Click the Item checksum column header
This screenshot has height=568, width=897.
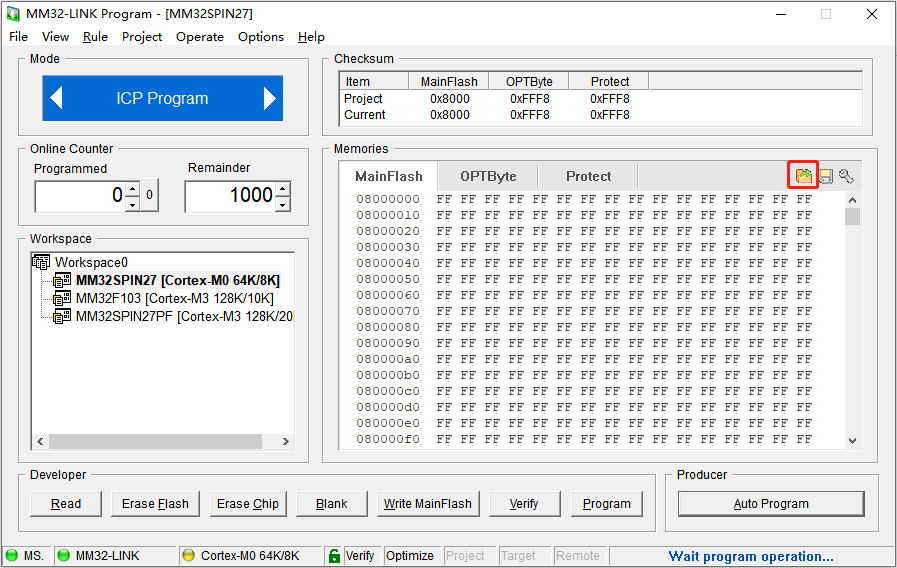374,81
